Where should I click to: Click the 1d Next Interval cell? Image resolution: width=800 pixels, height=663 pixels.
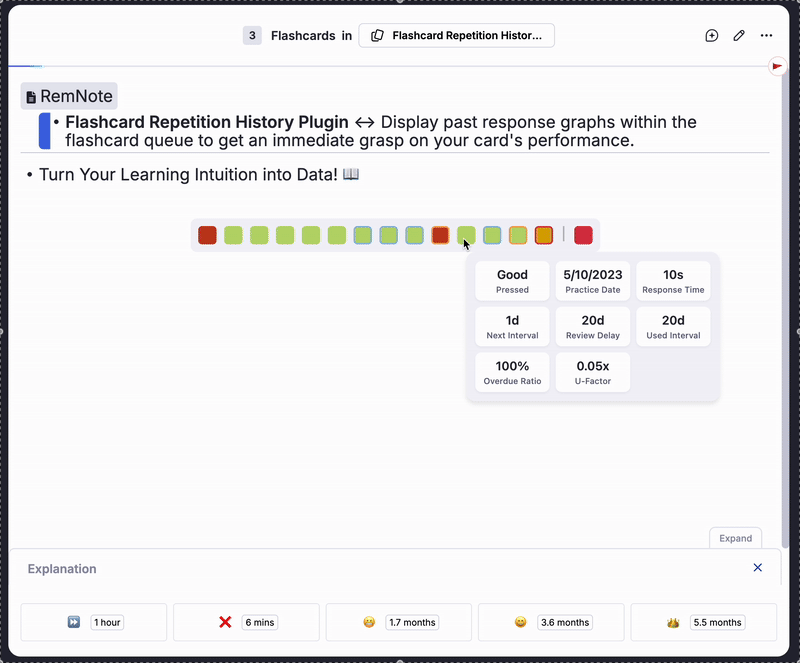click(512, 327)
